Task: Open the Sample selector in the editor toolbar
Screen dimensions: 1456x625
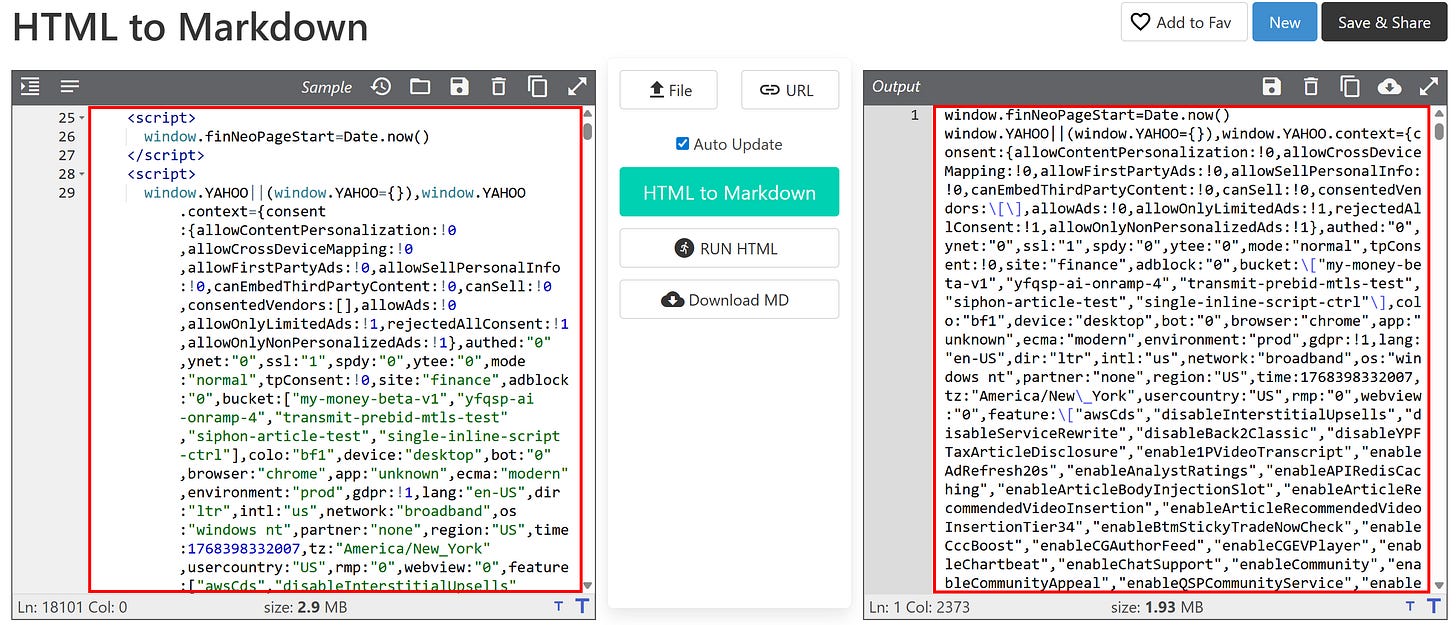Action: coord(326,87)
